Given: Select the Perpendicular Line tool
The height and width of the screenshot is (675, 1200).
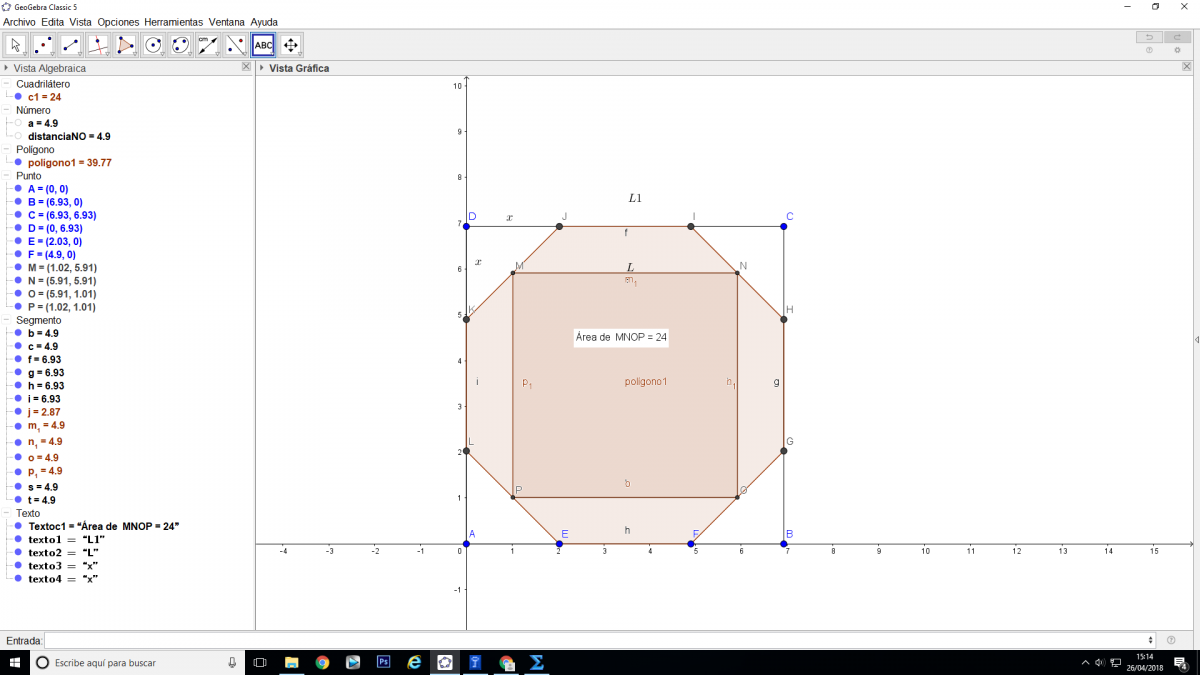Looking at the screenshot, I should point(98,45).
